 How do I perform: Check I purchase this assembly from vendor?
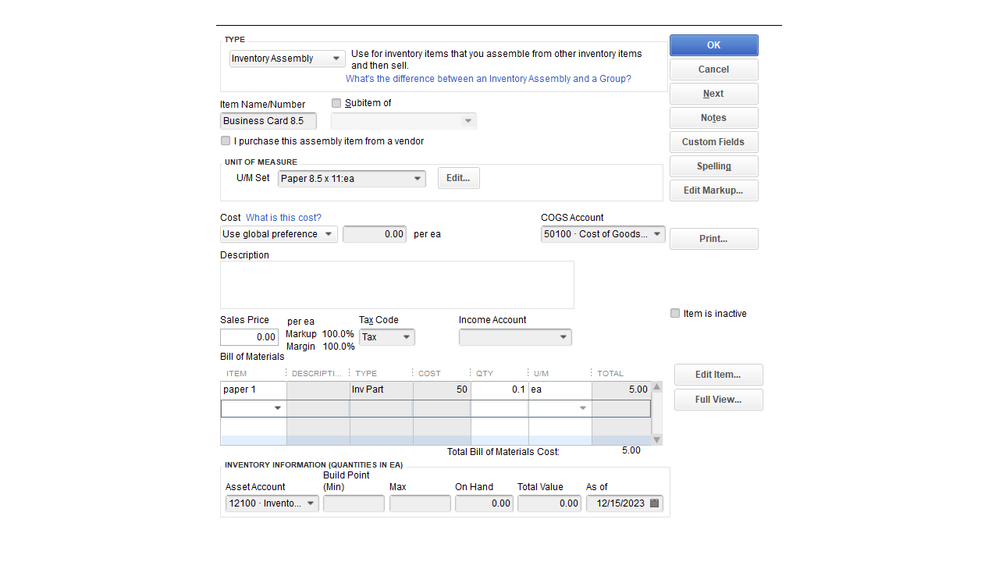226,141
